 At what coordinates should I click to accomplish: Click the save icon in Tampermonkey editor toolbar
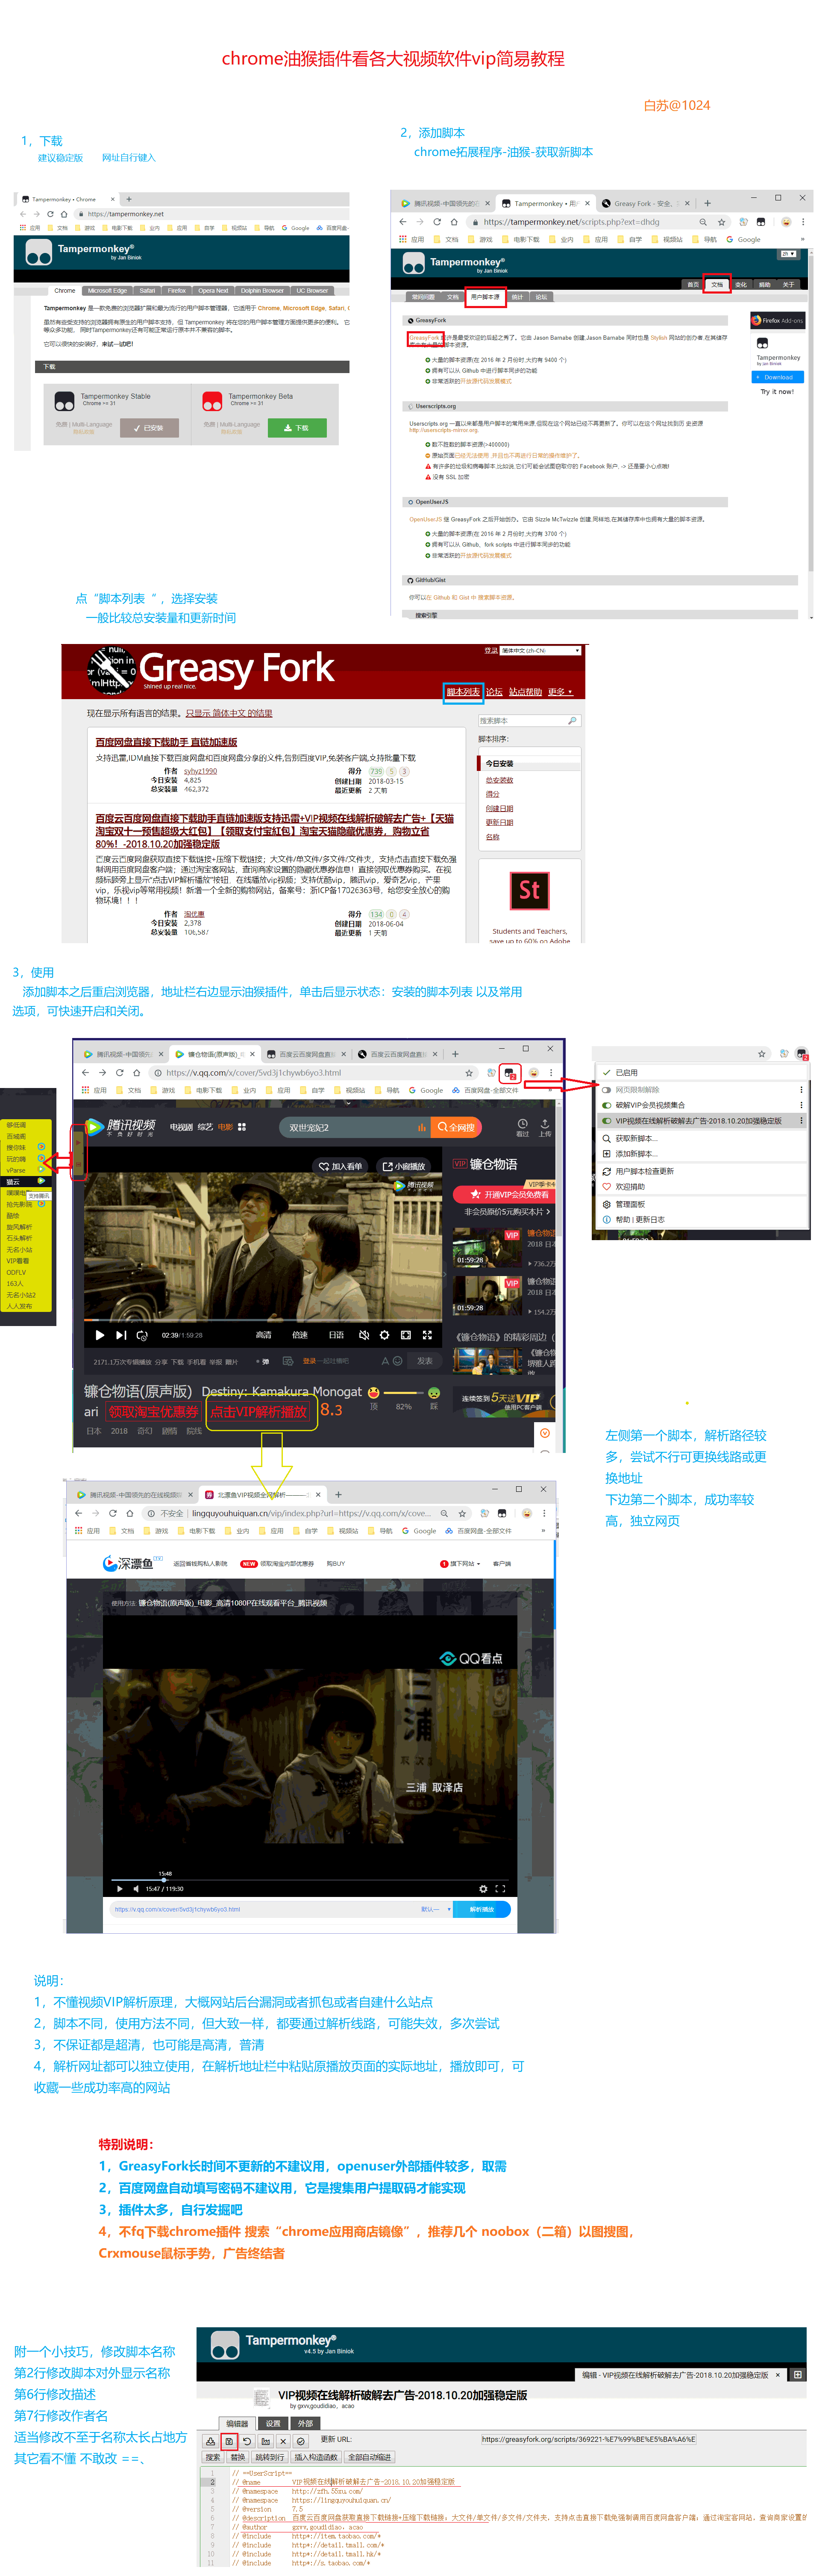pos(229,2441)
